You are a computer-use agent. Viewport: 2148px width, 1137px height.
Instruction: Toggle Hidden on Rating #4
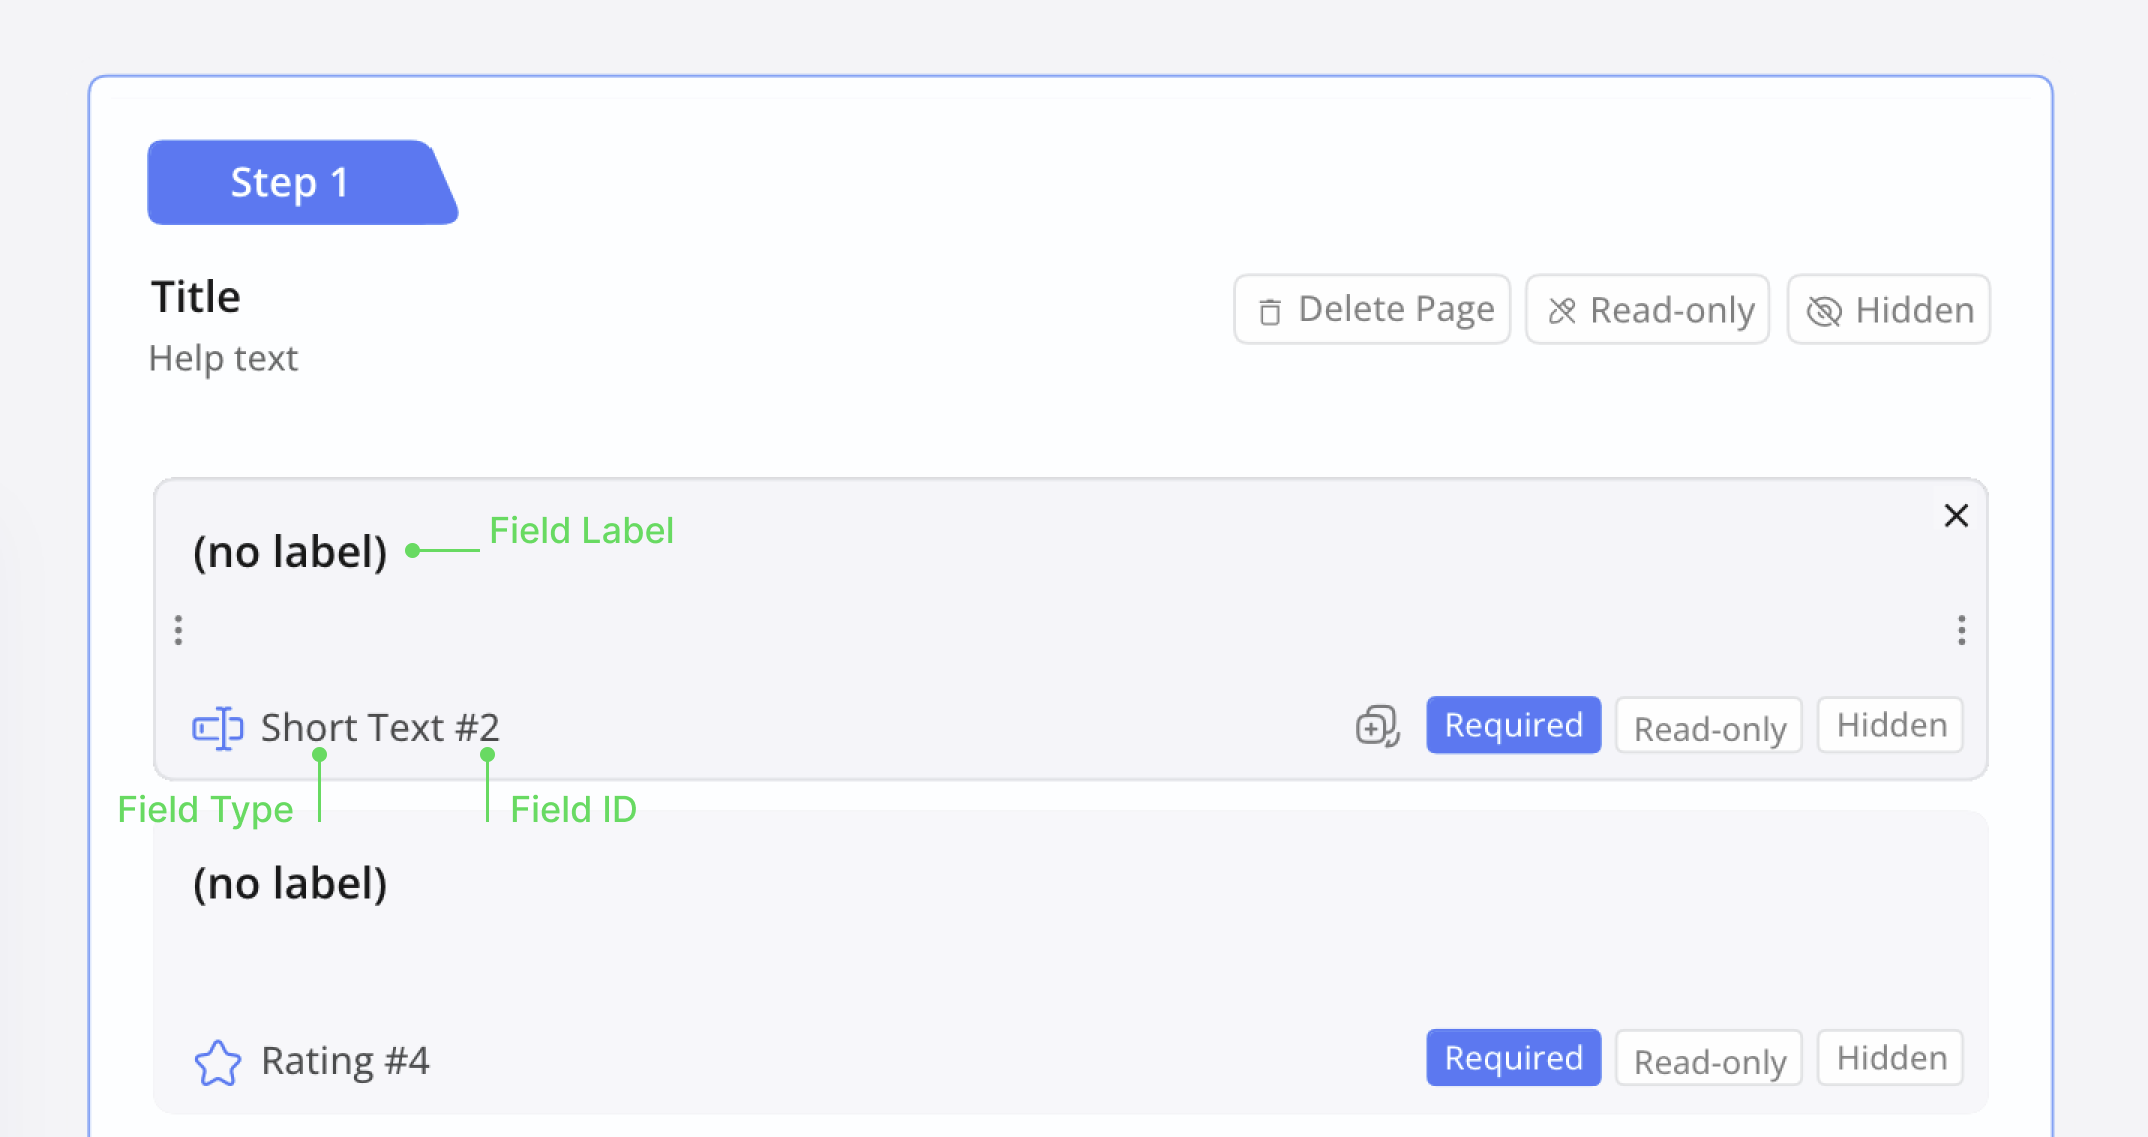1890,1058
